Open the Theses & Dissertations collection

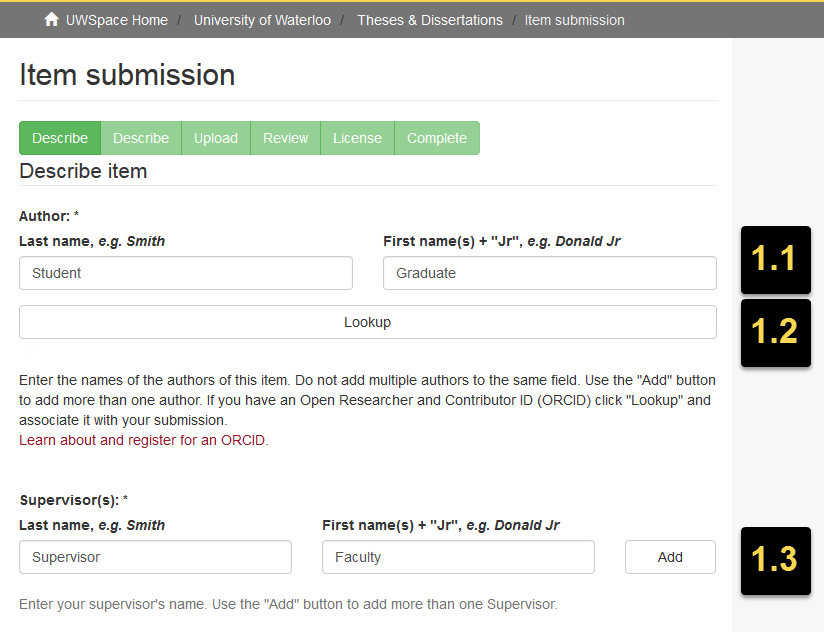[x=430, y=19]
